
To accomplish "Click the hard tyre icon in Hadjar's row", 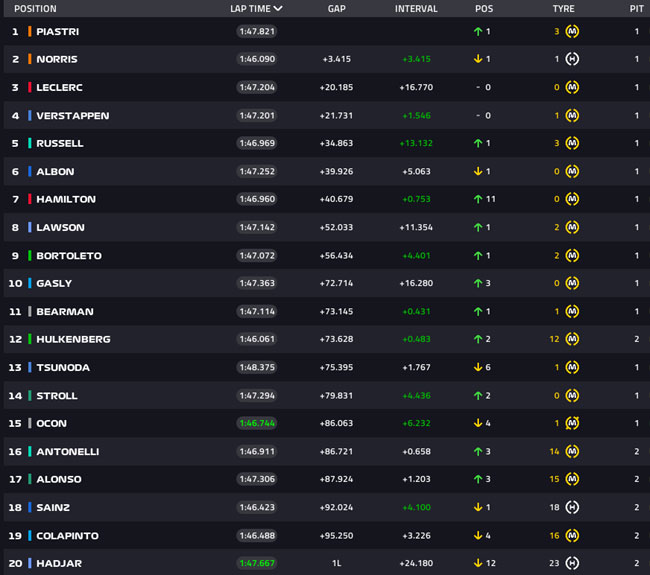I will [572, 563].
